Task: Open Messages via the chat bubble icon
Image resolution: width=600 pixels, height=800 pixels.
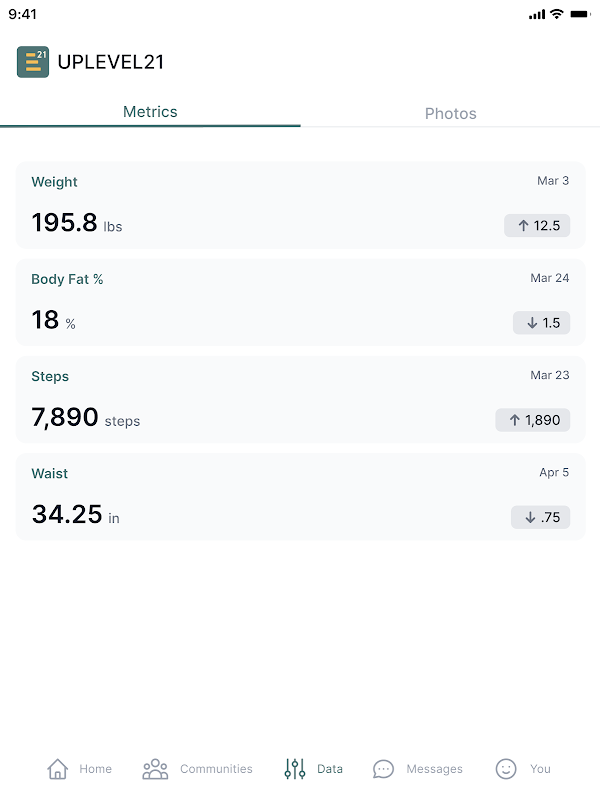Action: (x=383, y=769)
